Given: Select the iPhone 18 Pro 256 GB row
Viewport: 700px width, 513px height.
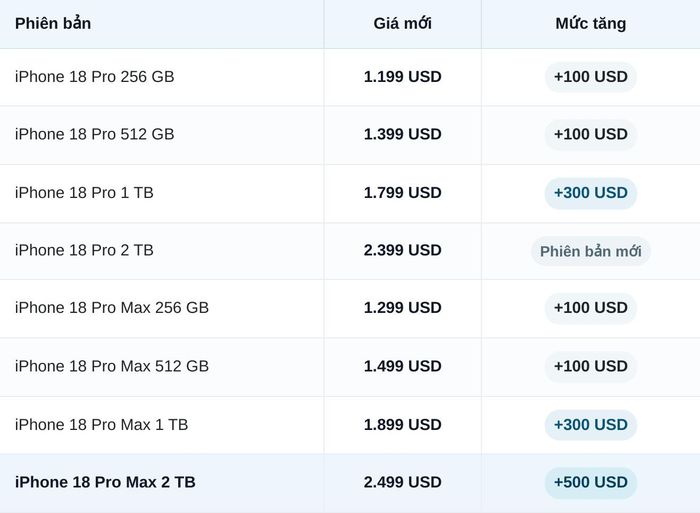Looking at the screenshot, I should [350, 77].
